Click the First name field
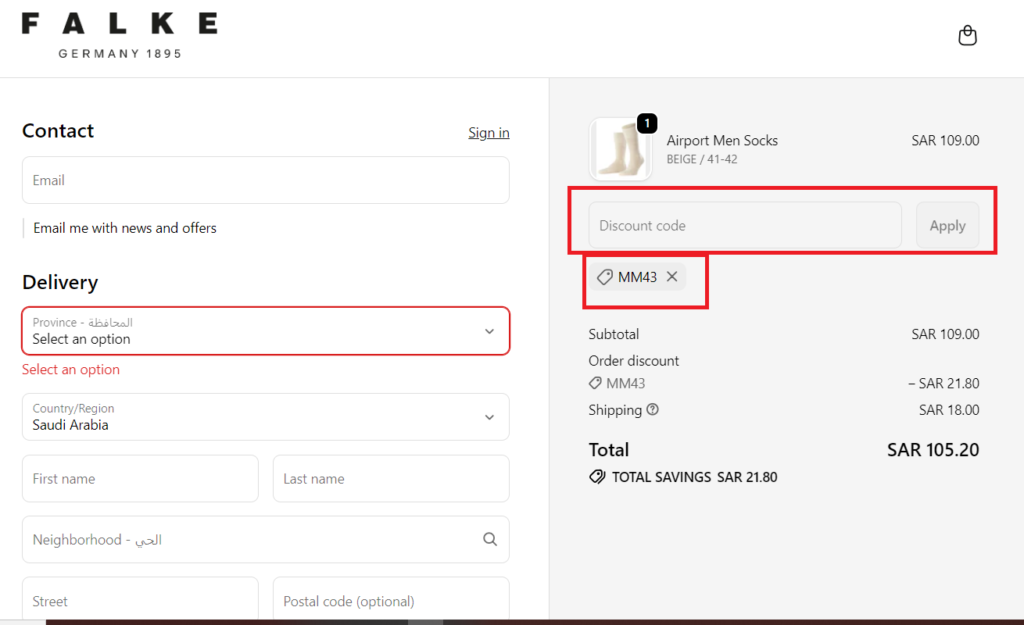 140,479
